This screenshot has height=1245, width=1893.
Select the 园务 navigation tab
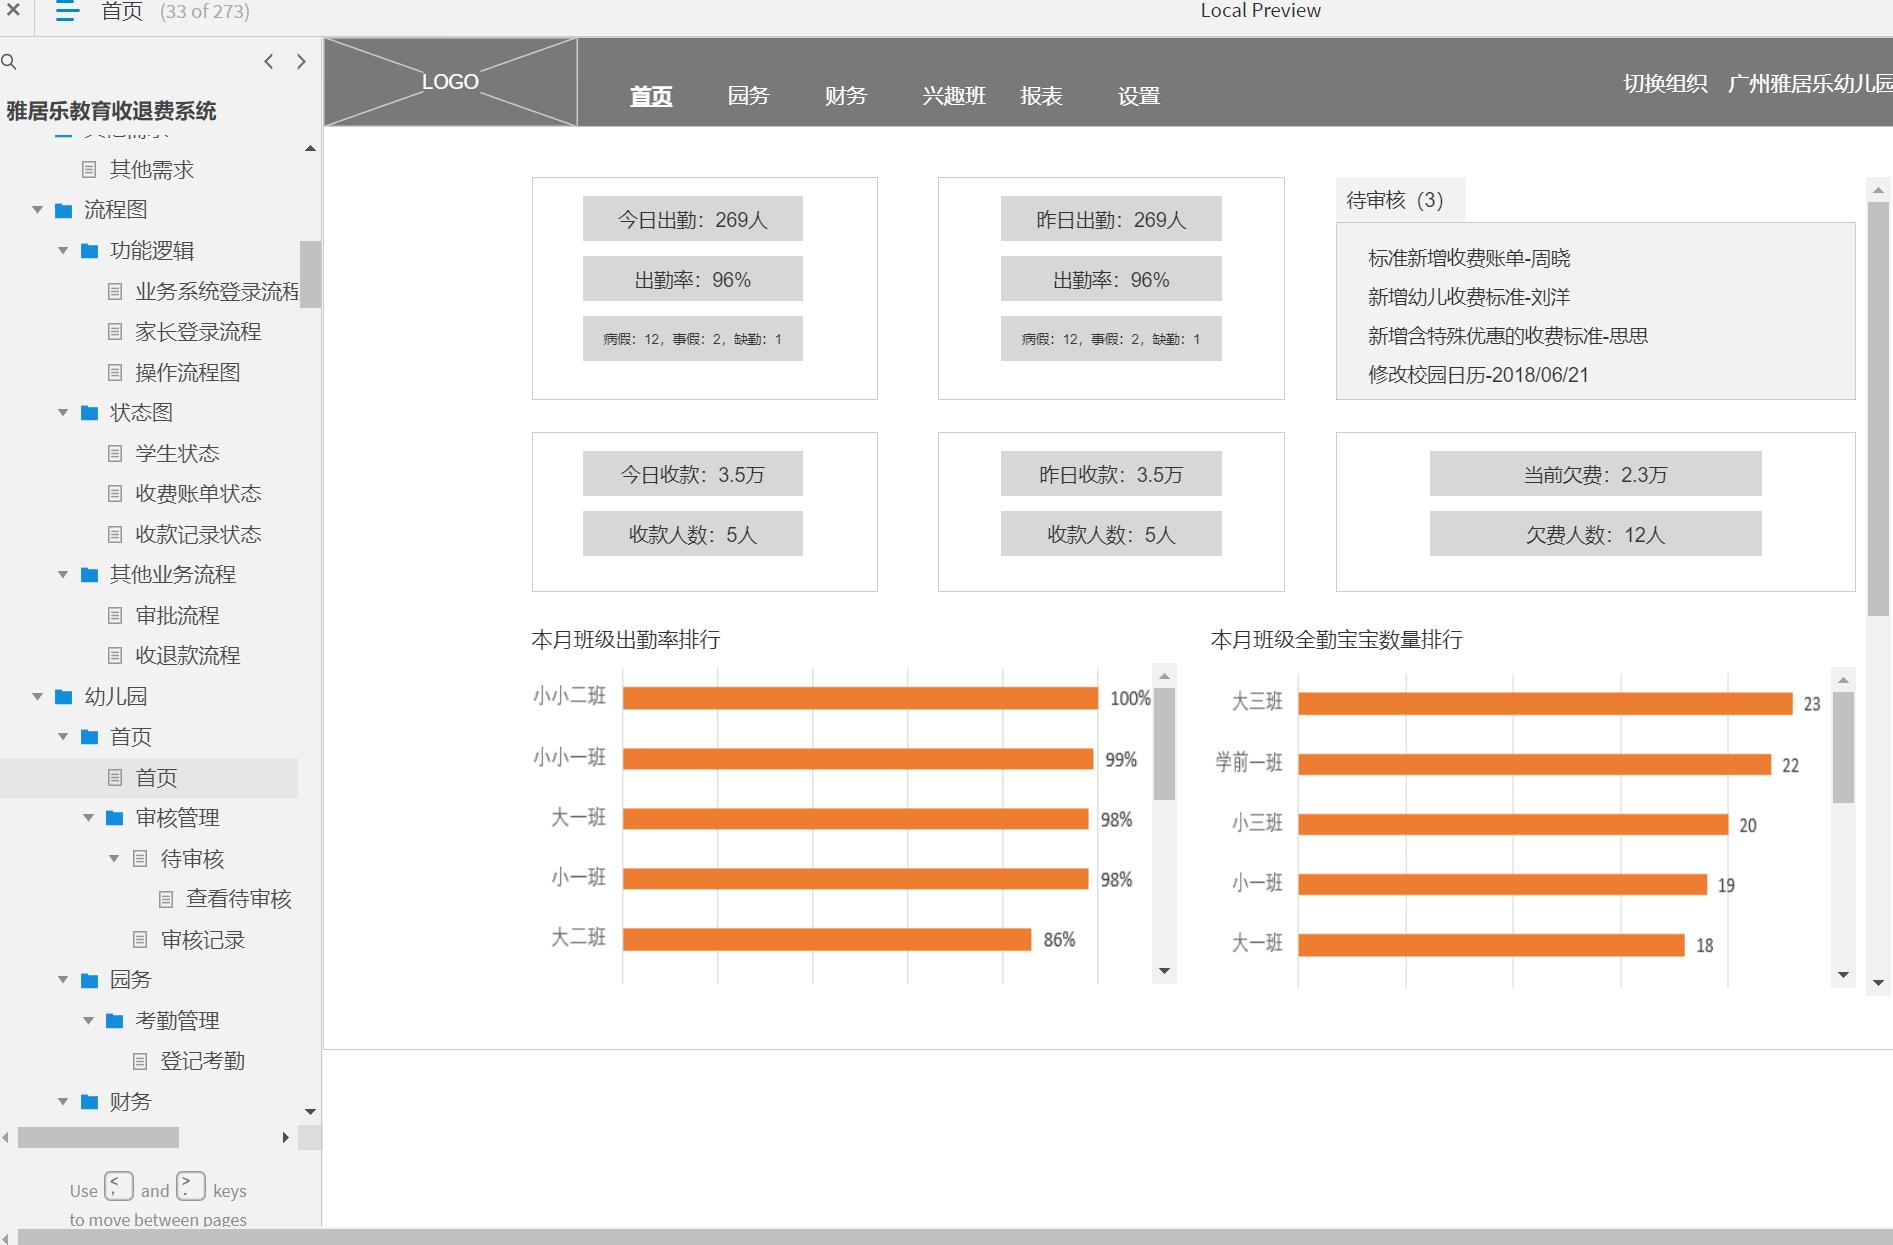(748, 96)
